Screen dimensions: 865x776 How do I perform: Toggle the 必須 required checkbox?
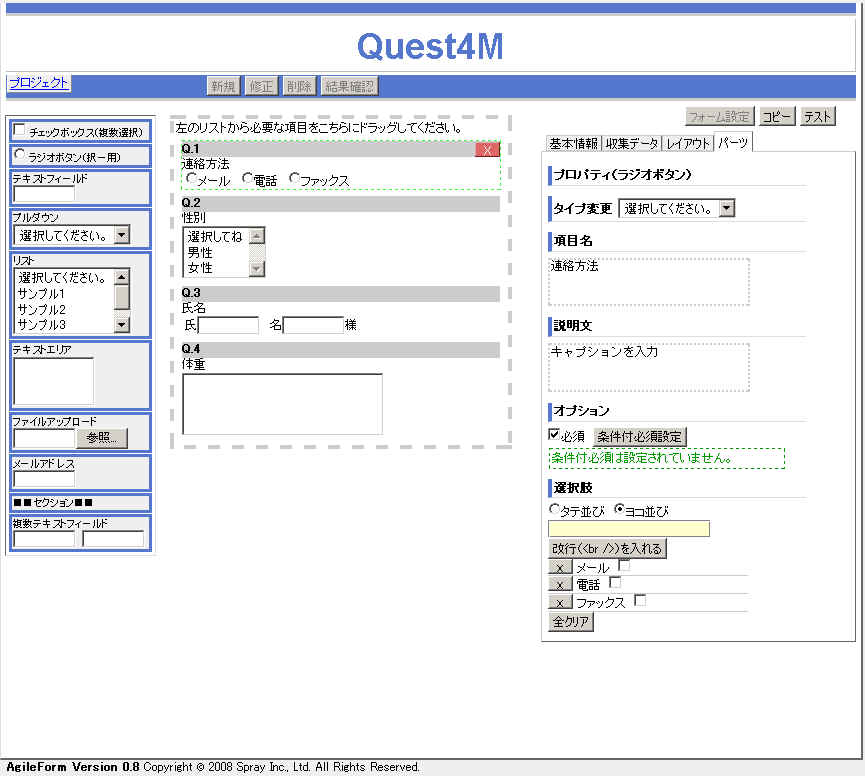(x=554, y=435)
